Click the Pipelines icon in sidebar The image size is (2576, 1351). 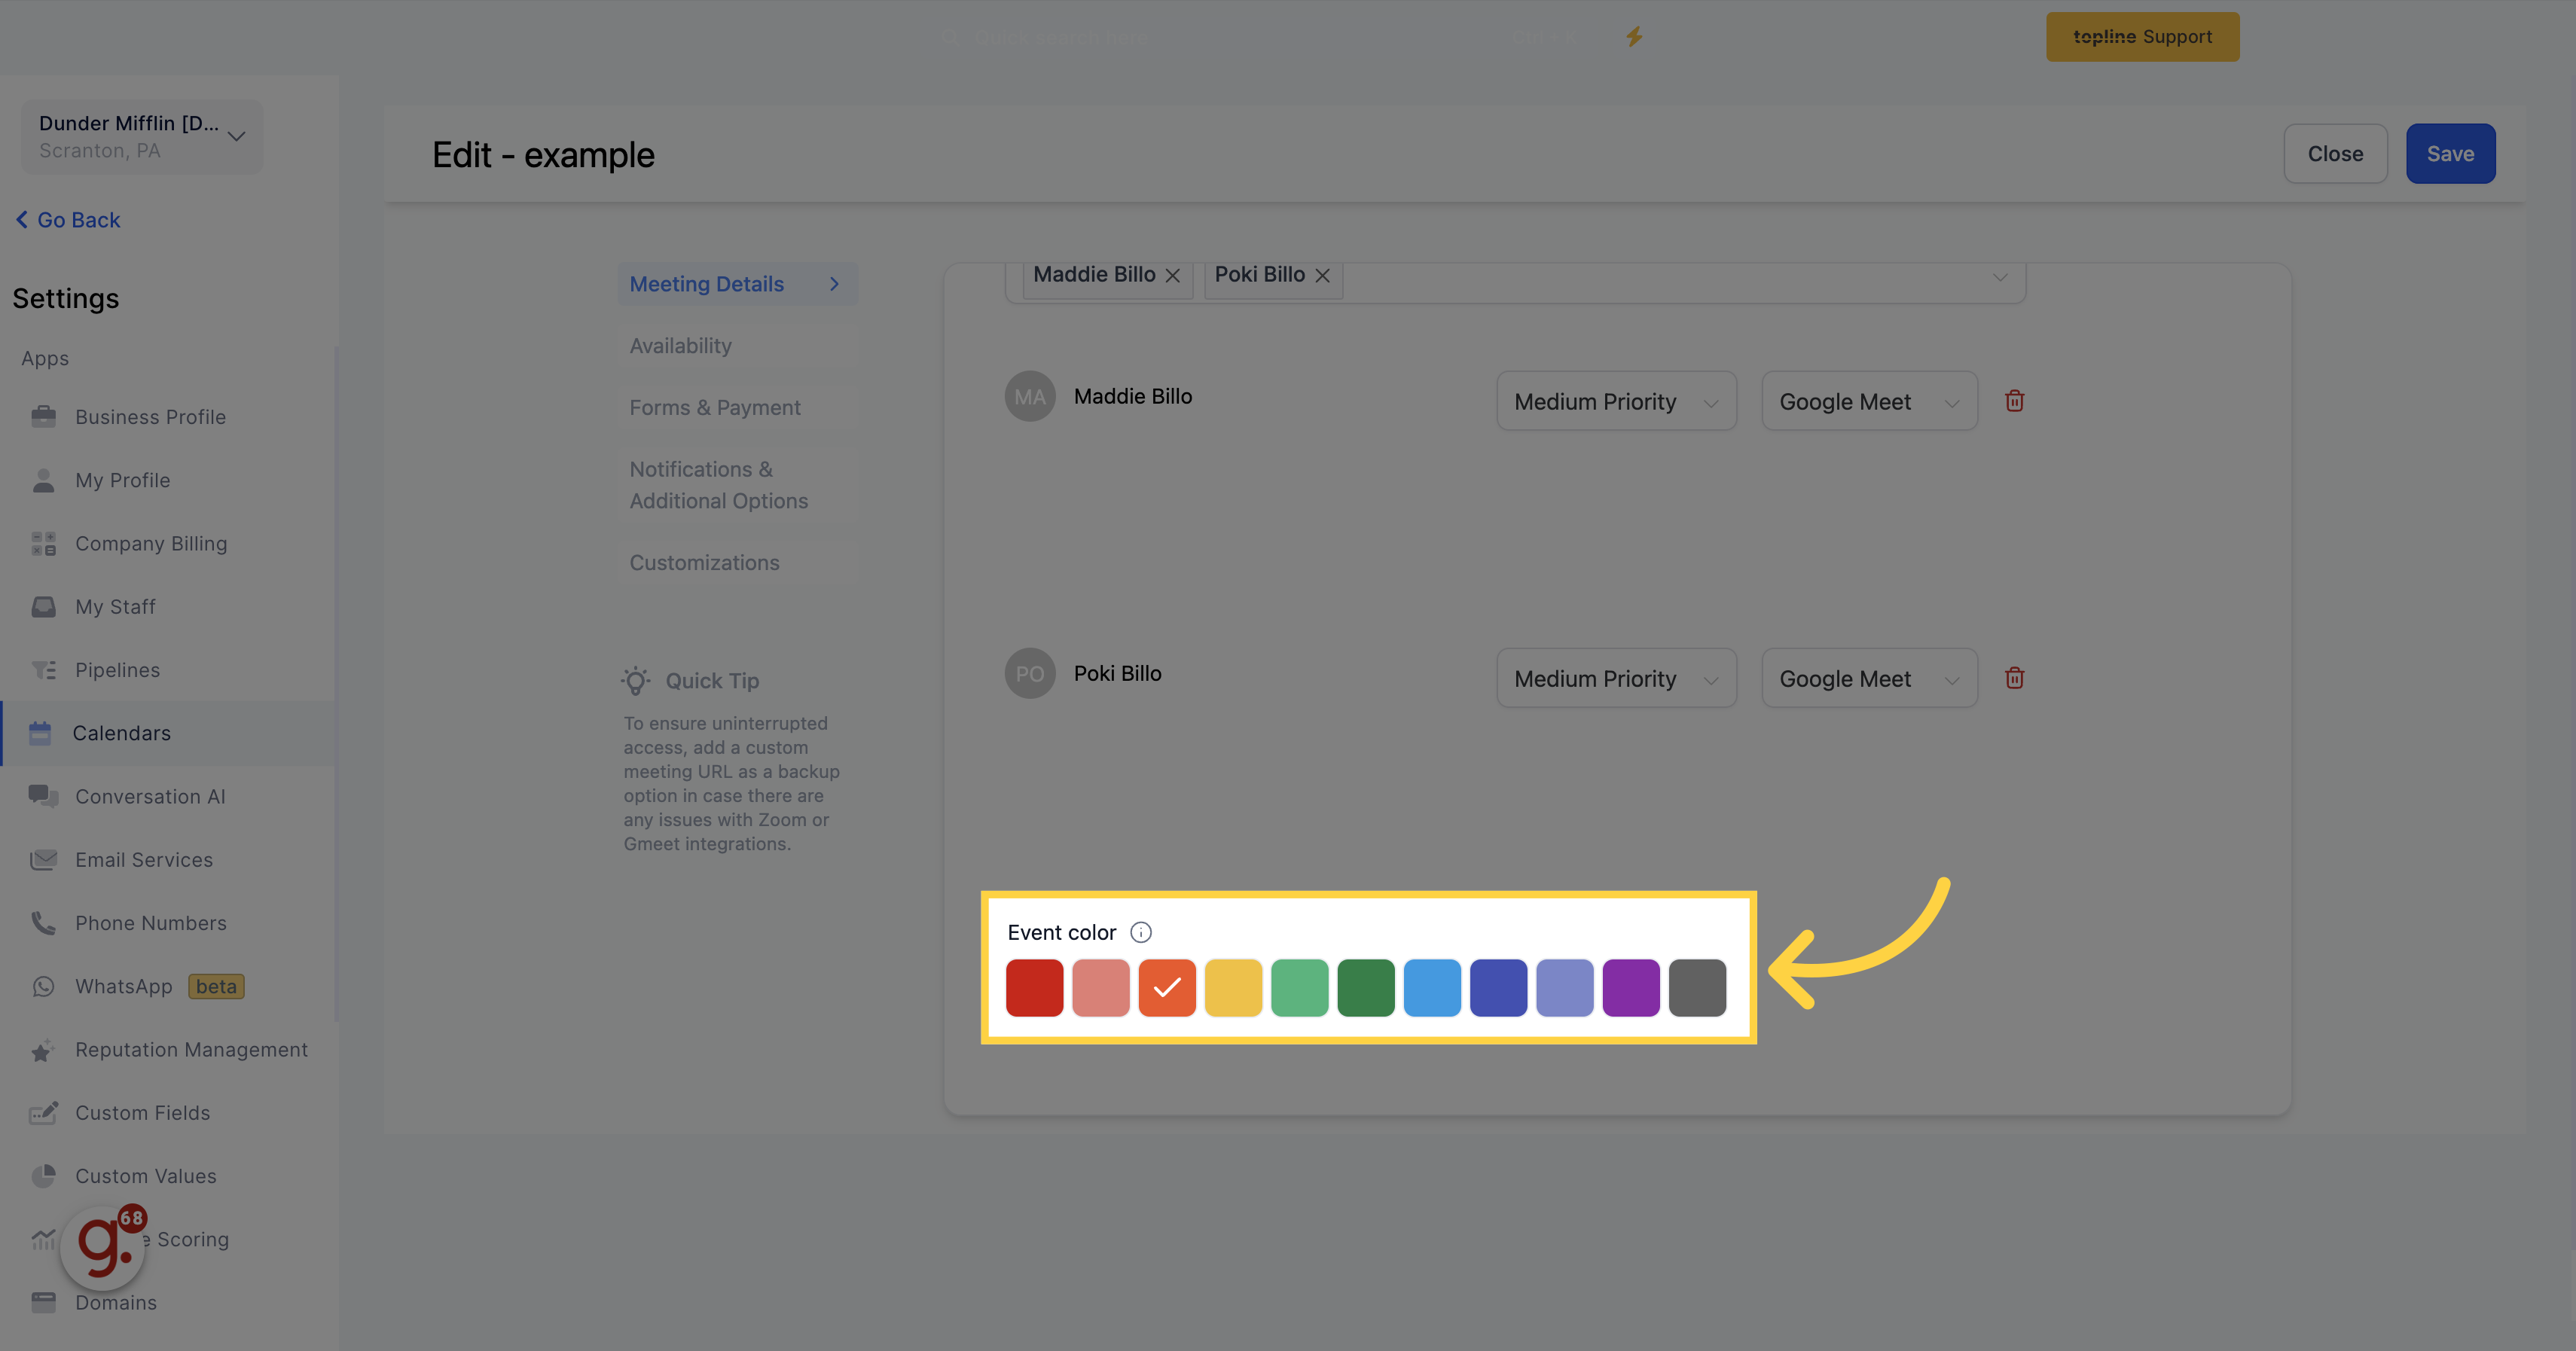tap(43, 668)
